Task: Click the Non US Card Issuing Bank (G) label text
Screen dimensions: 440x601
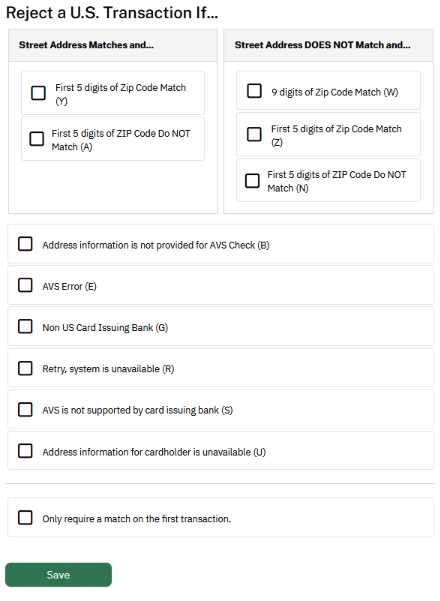Action: tap(105, 328)
